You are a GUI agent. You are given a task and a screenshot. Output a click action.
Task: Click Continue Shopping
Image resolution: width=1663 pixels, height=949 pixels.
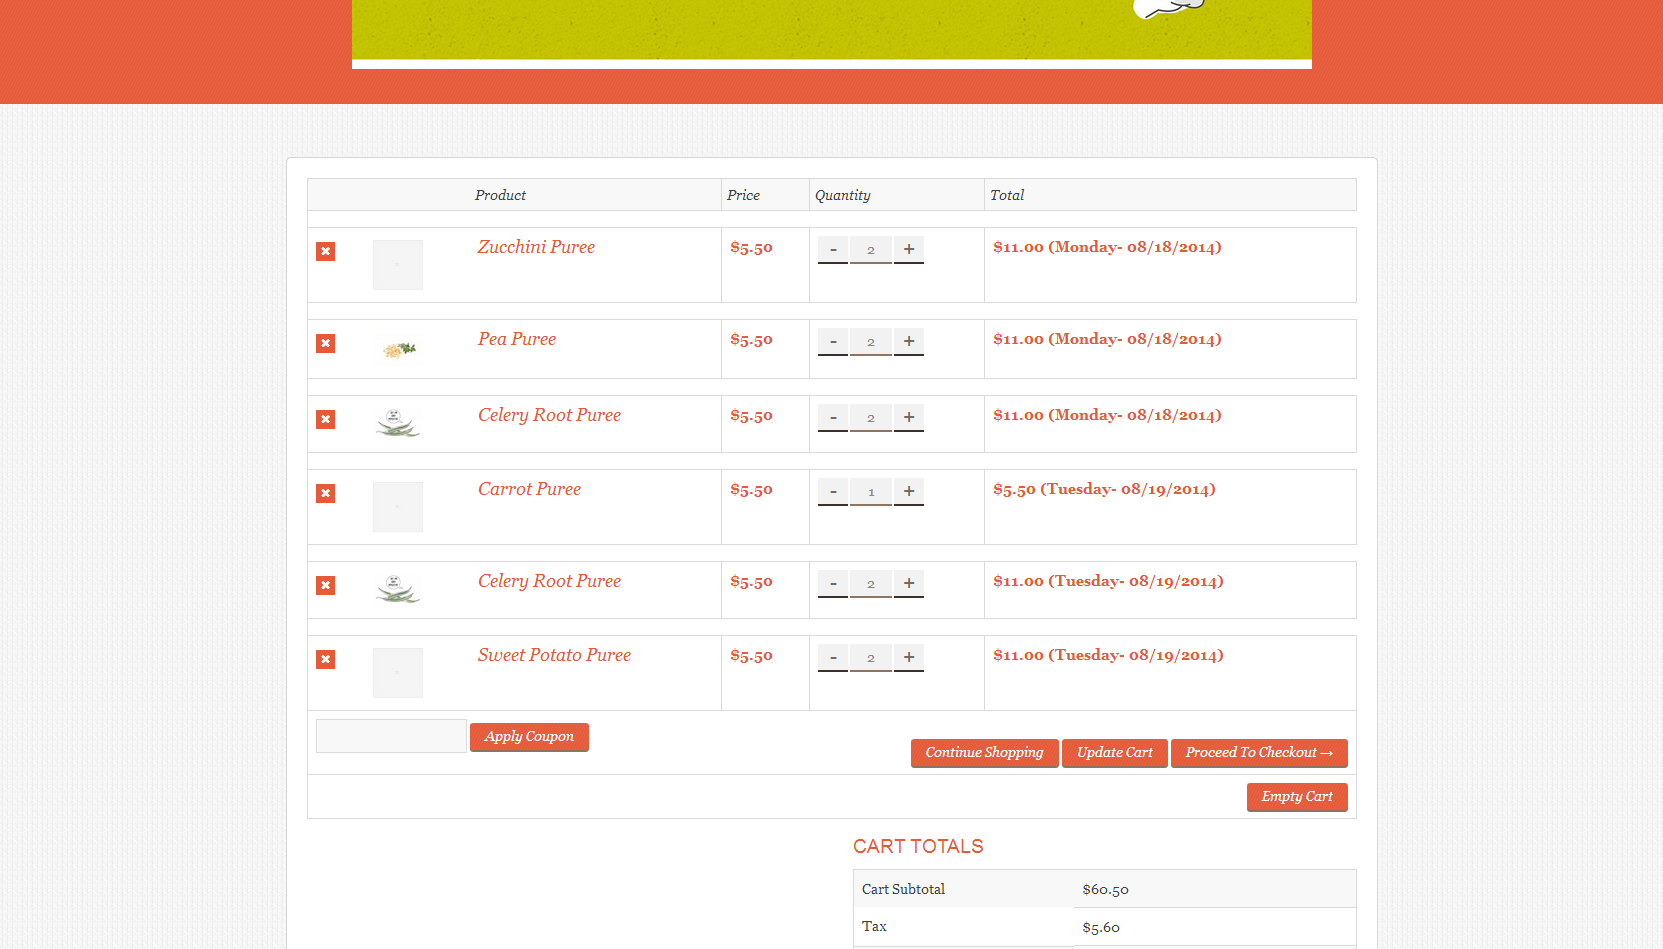984,753
